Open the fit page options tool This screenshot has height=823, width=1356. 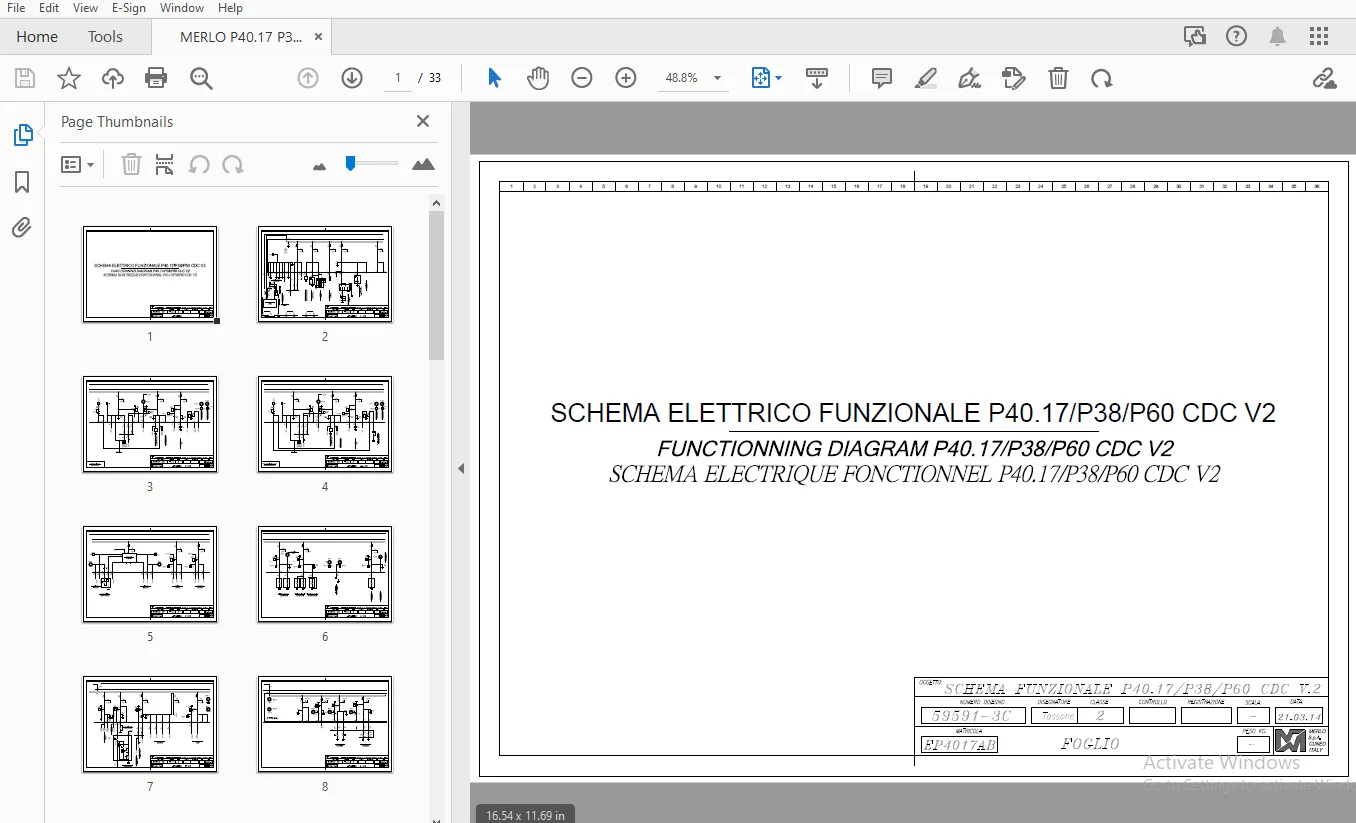[766, 78]
